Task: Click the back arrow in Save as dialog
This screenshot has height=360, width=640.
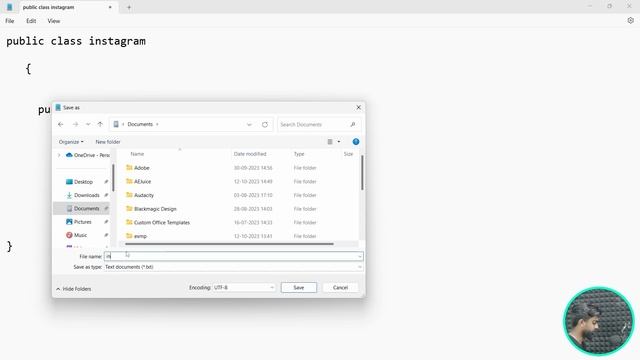Action: tap(61, 124)
